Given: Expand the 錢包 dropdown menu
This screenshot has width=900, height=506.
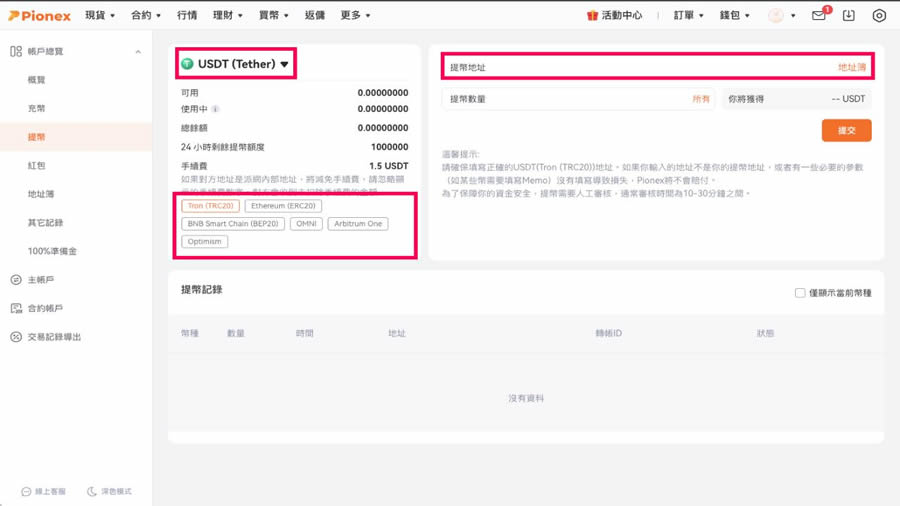Looking at the screenshot, I should coord(735,16).
